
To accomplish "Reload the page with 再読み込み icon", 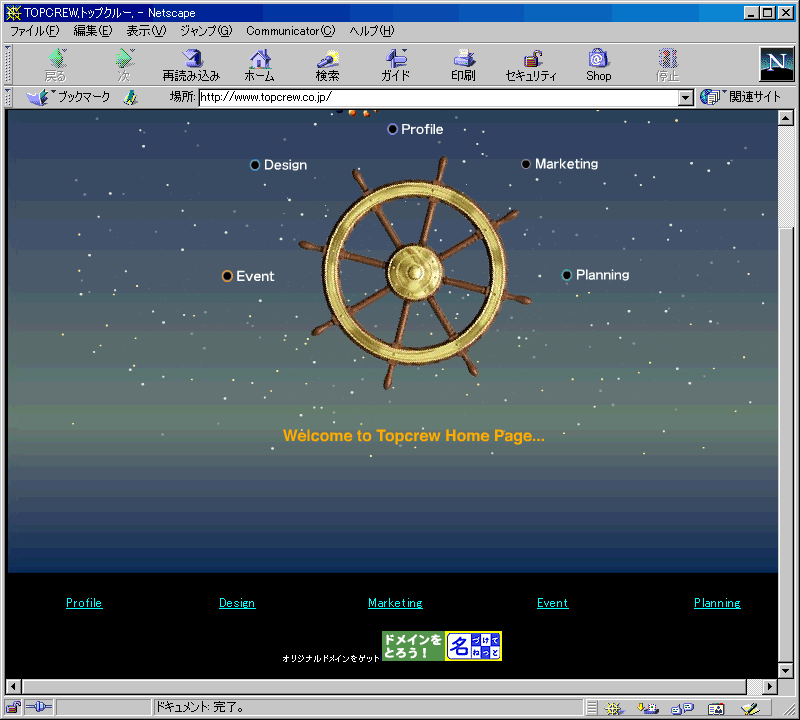I will tap(191, 65).
